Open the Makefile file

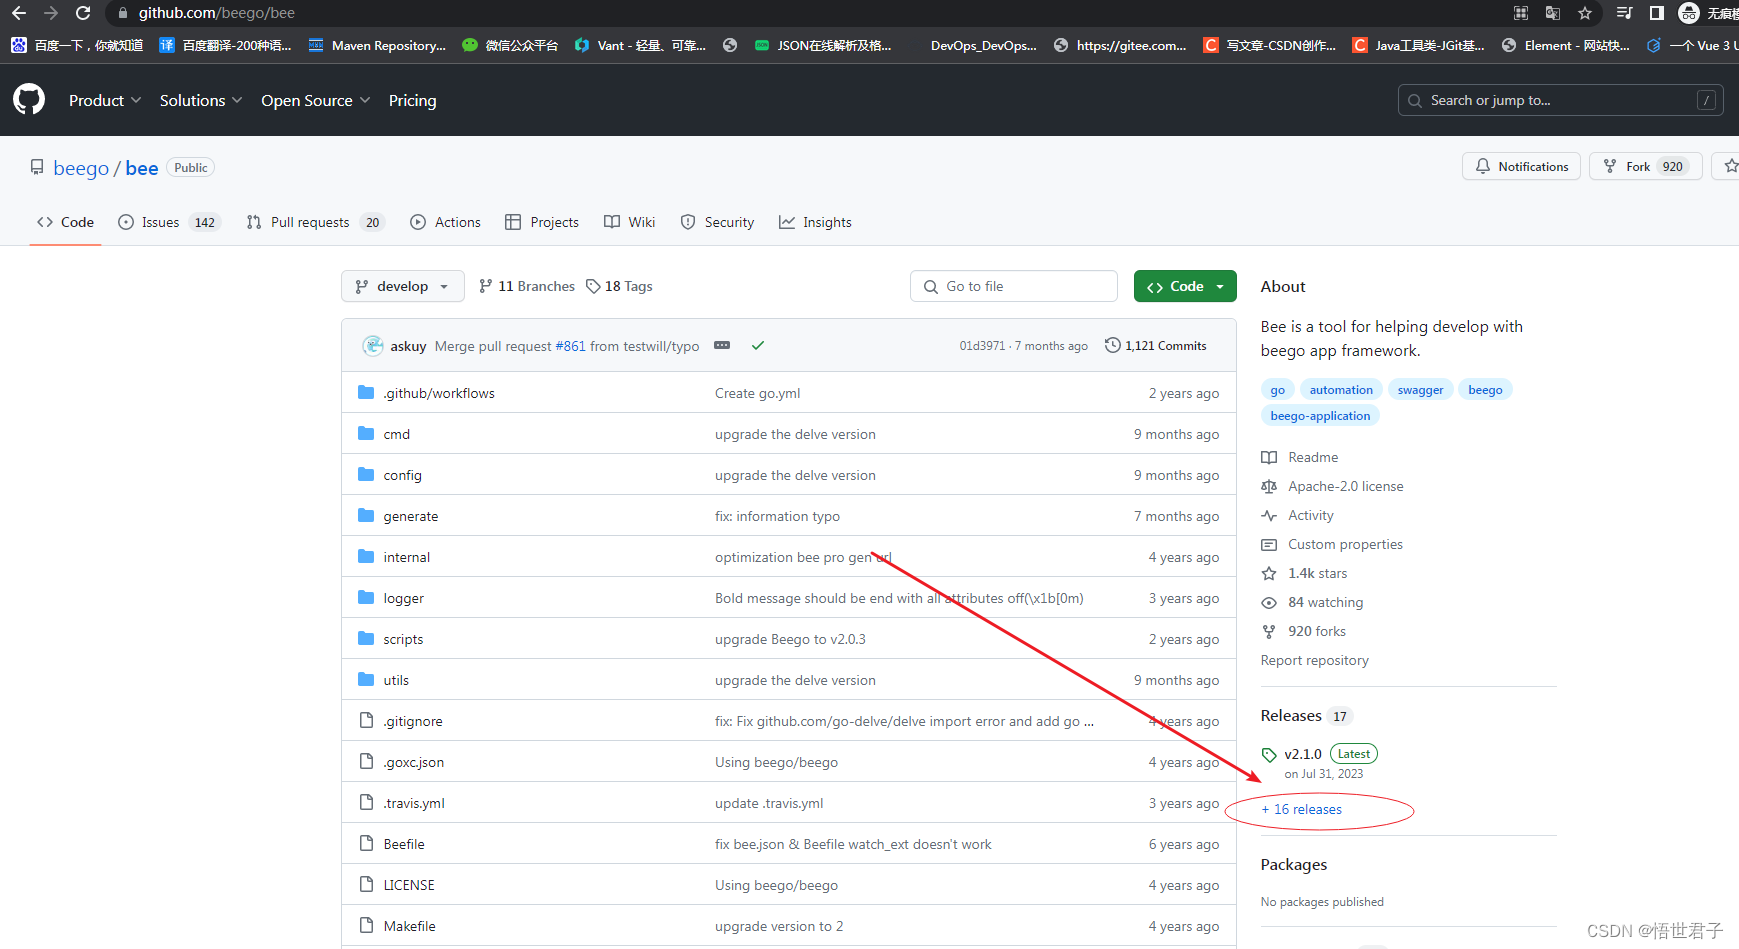(410, 926)
